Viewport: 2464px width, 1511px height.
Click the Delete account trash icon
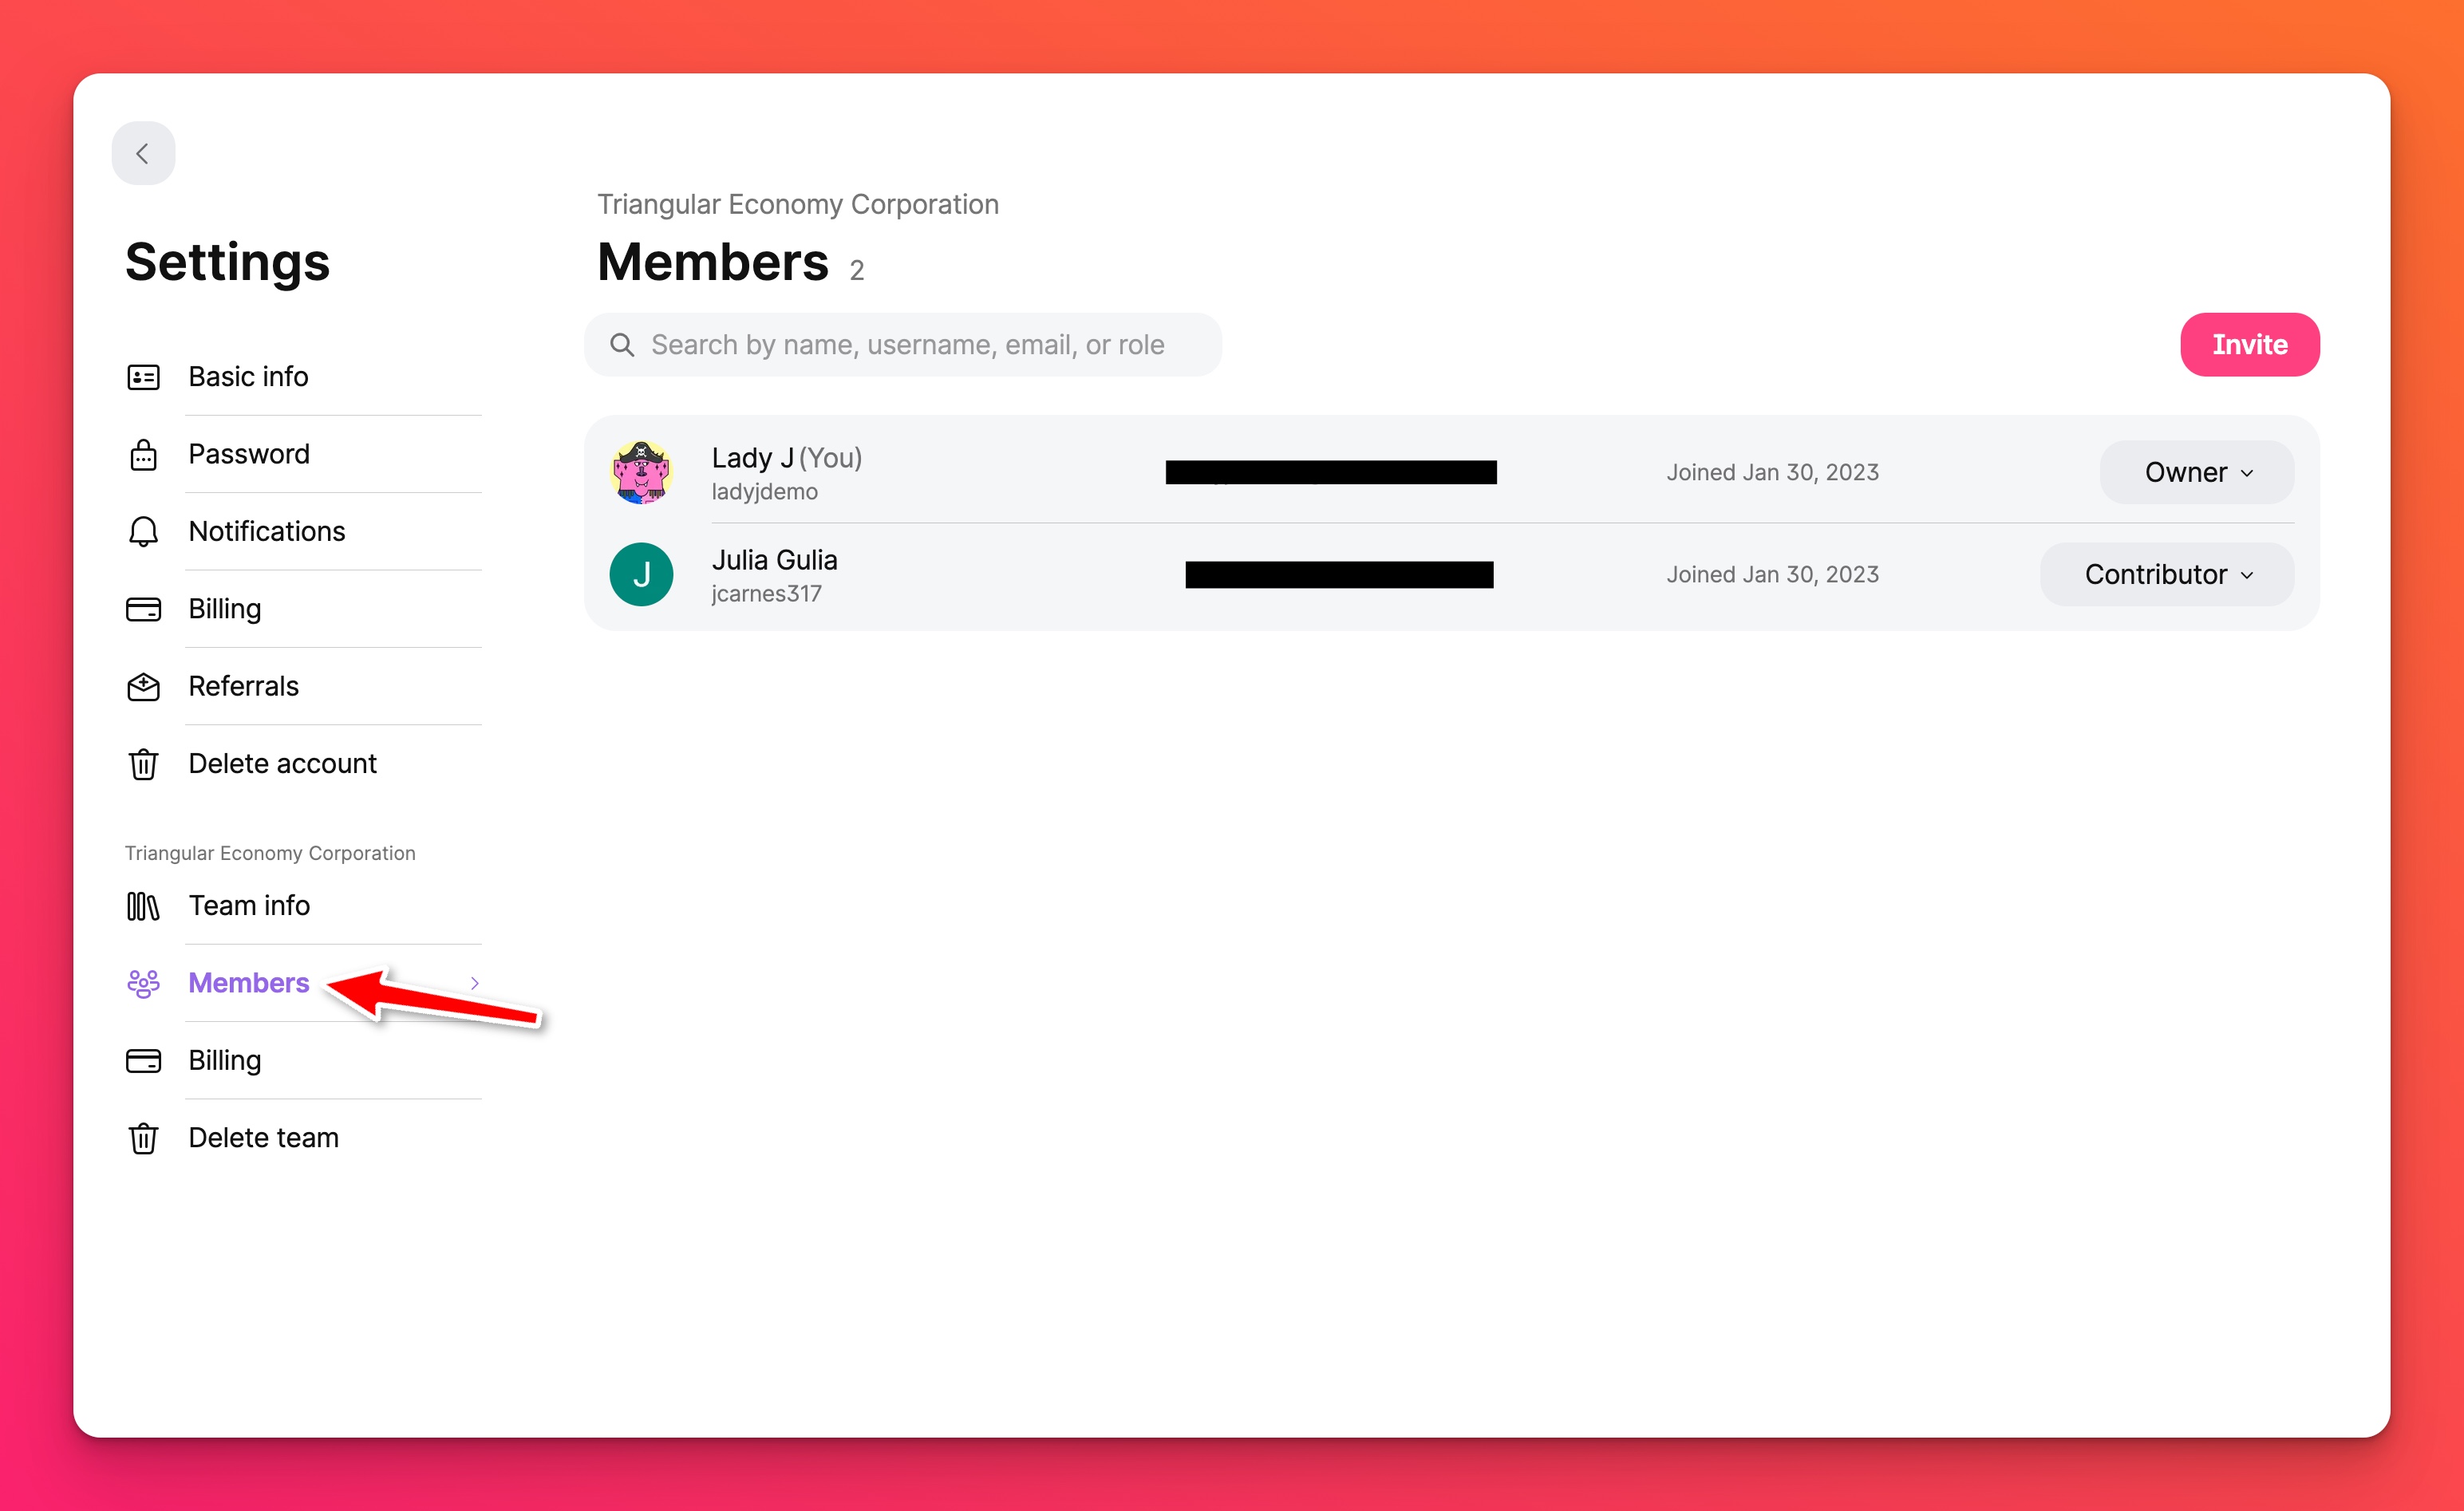(x=143, y=763)
